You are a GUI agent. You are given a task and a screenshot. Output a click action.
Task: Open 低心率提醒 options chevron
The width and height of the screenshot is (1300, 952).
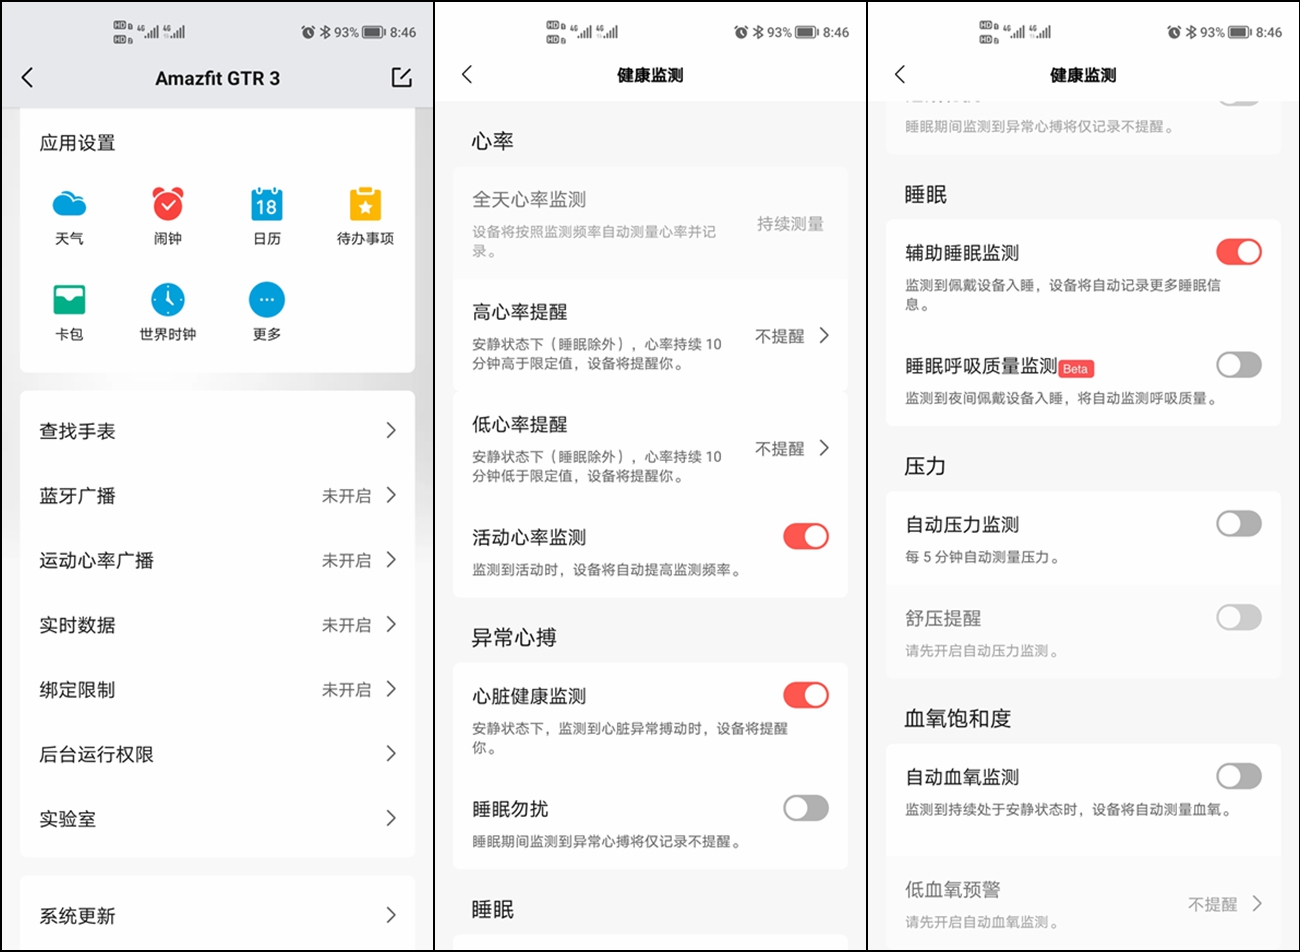point(824,448)
